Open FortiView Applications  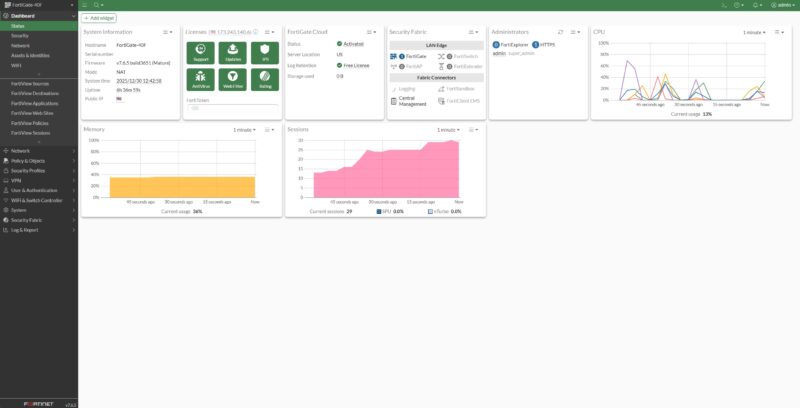[x=39, y=104]
